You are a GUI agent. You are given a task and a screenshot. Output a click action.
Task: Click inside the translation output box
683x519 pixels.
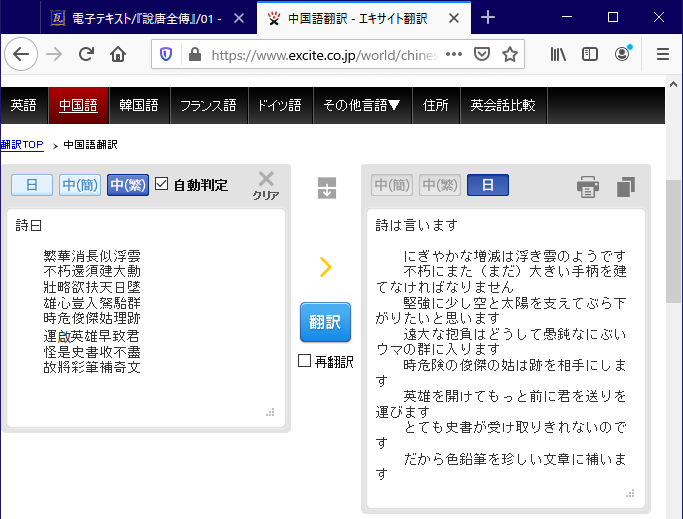click(x=506, y=358)
